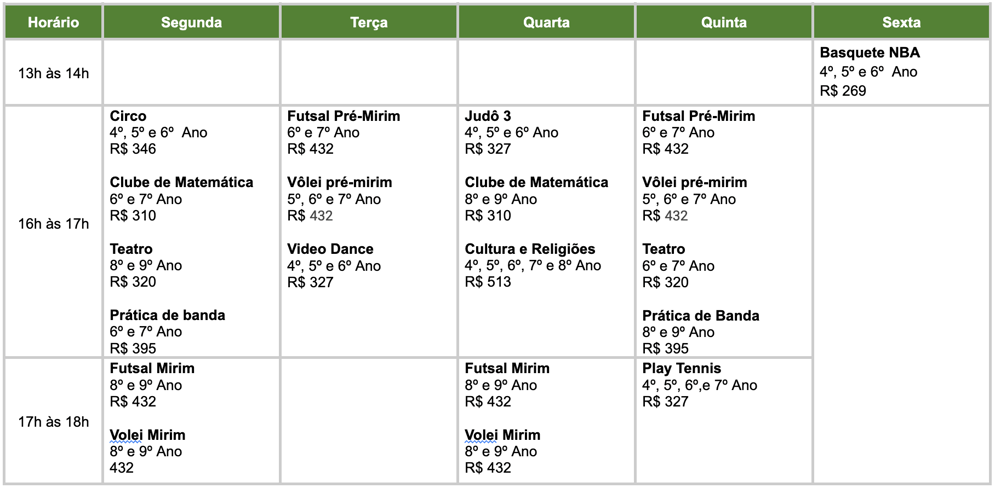Select Teatro in the Quinta column
The image size is (995, 488).
click(664, 249)
